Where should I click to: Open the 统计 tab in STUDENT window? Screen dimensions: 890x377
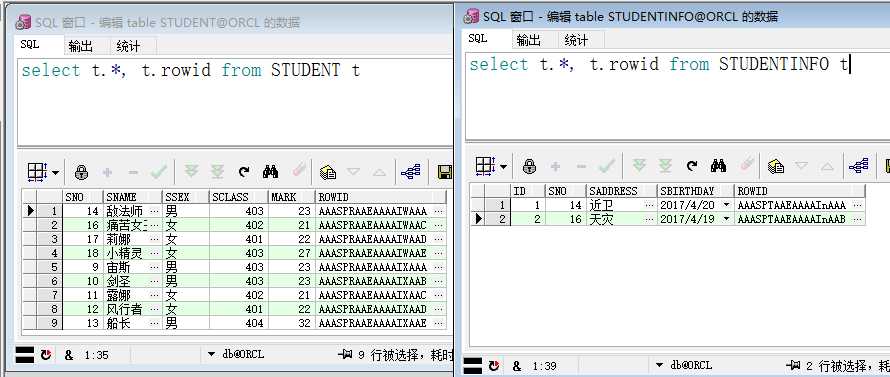128,46
